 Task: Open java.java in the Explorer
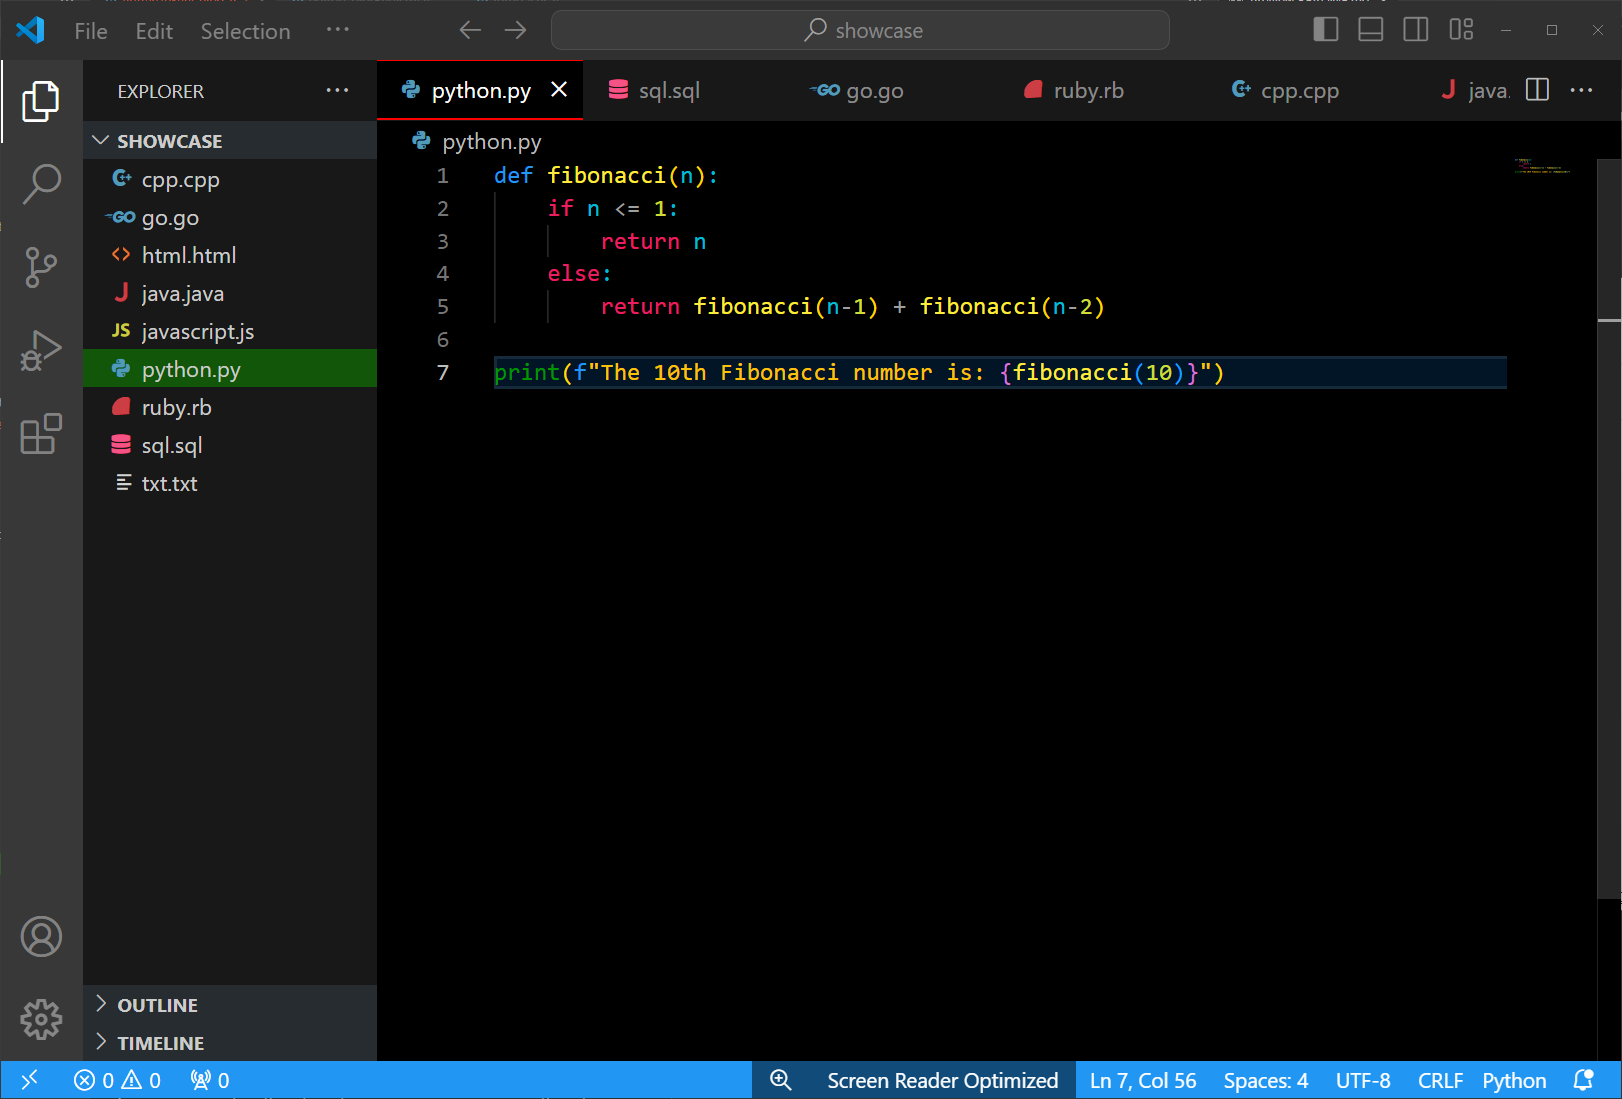(230, 294)
